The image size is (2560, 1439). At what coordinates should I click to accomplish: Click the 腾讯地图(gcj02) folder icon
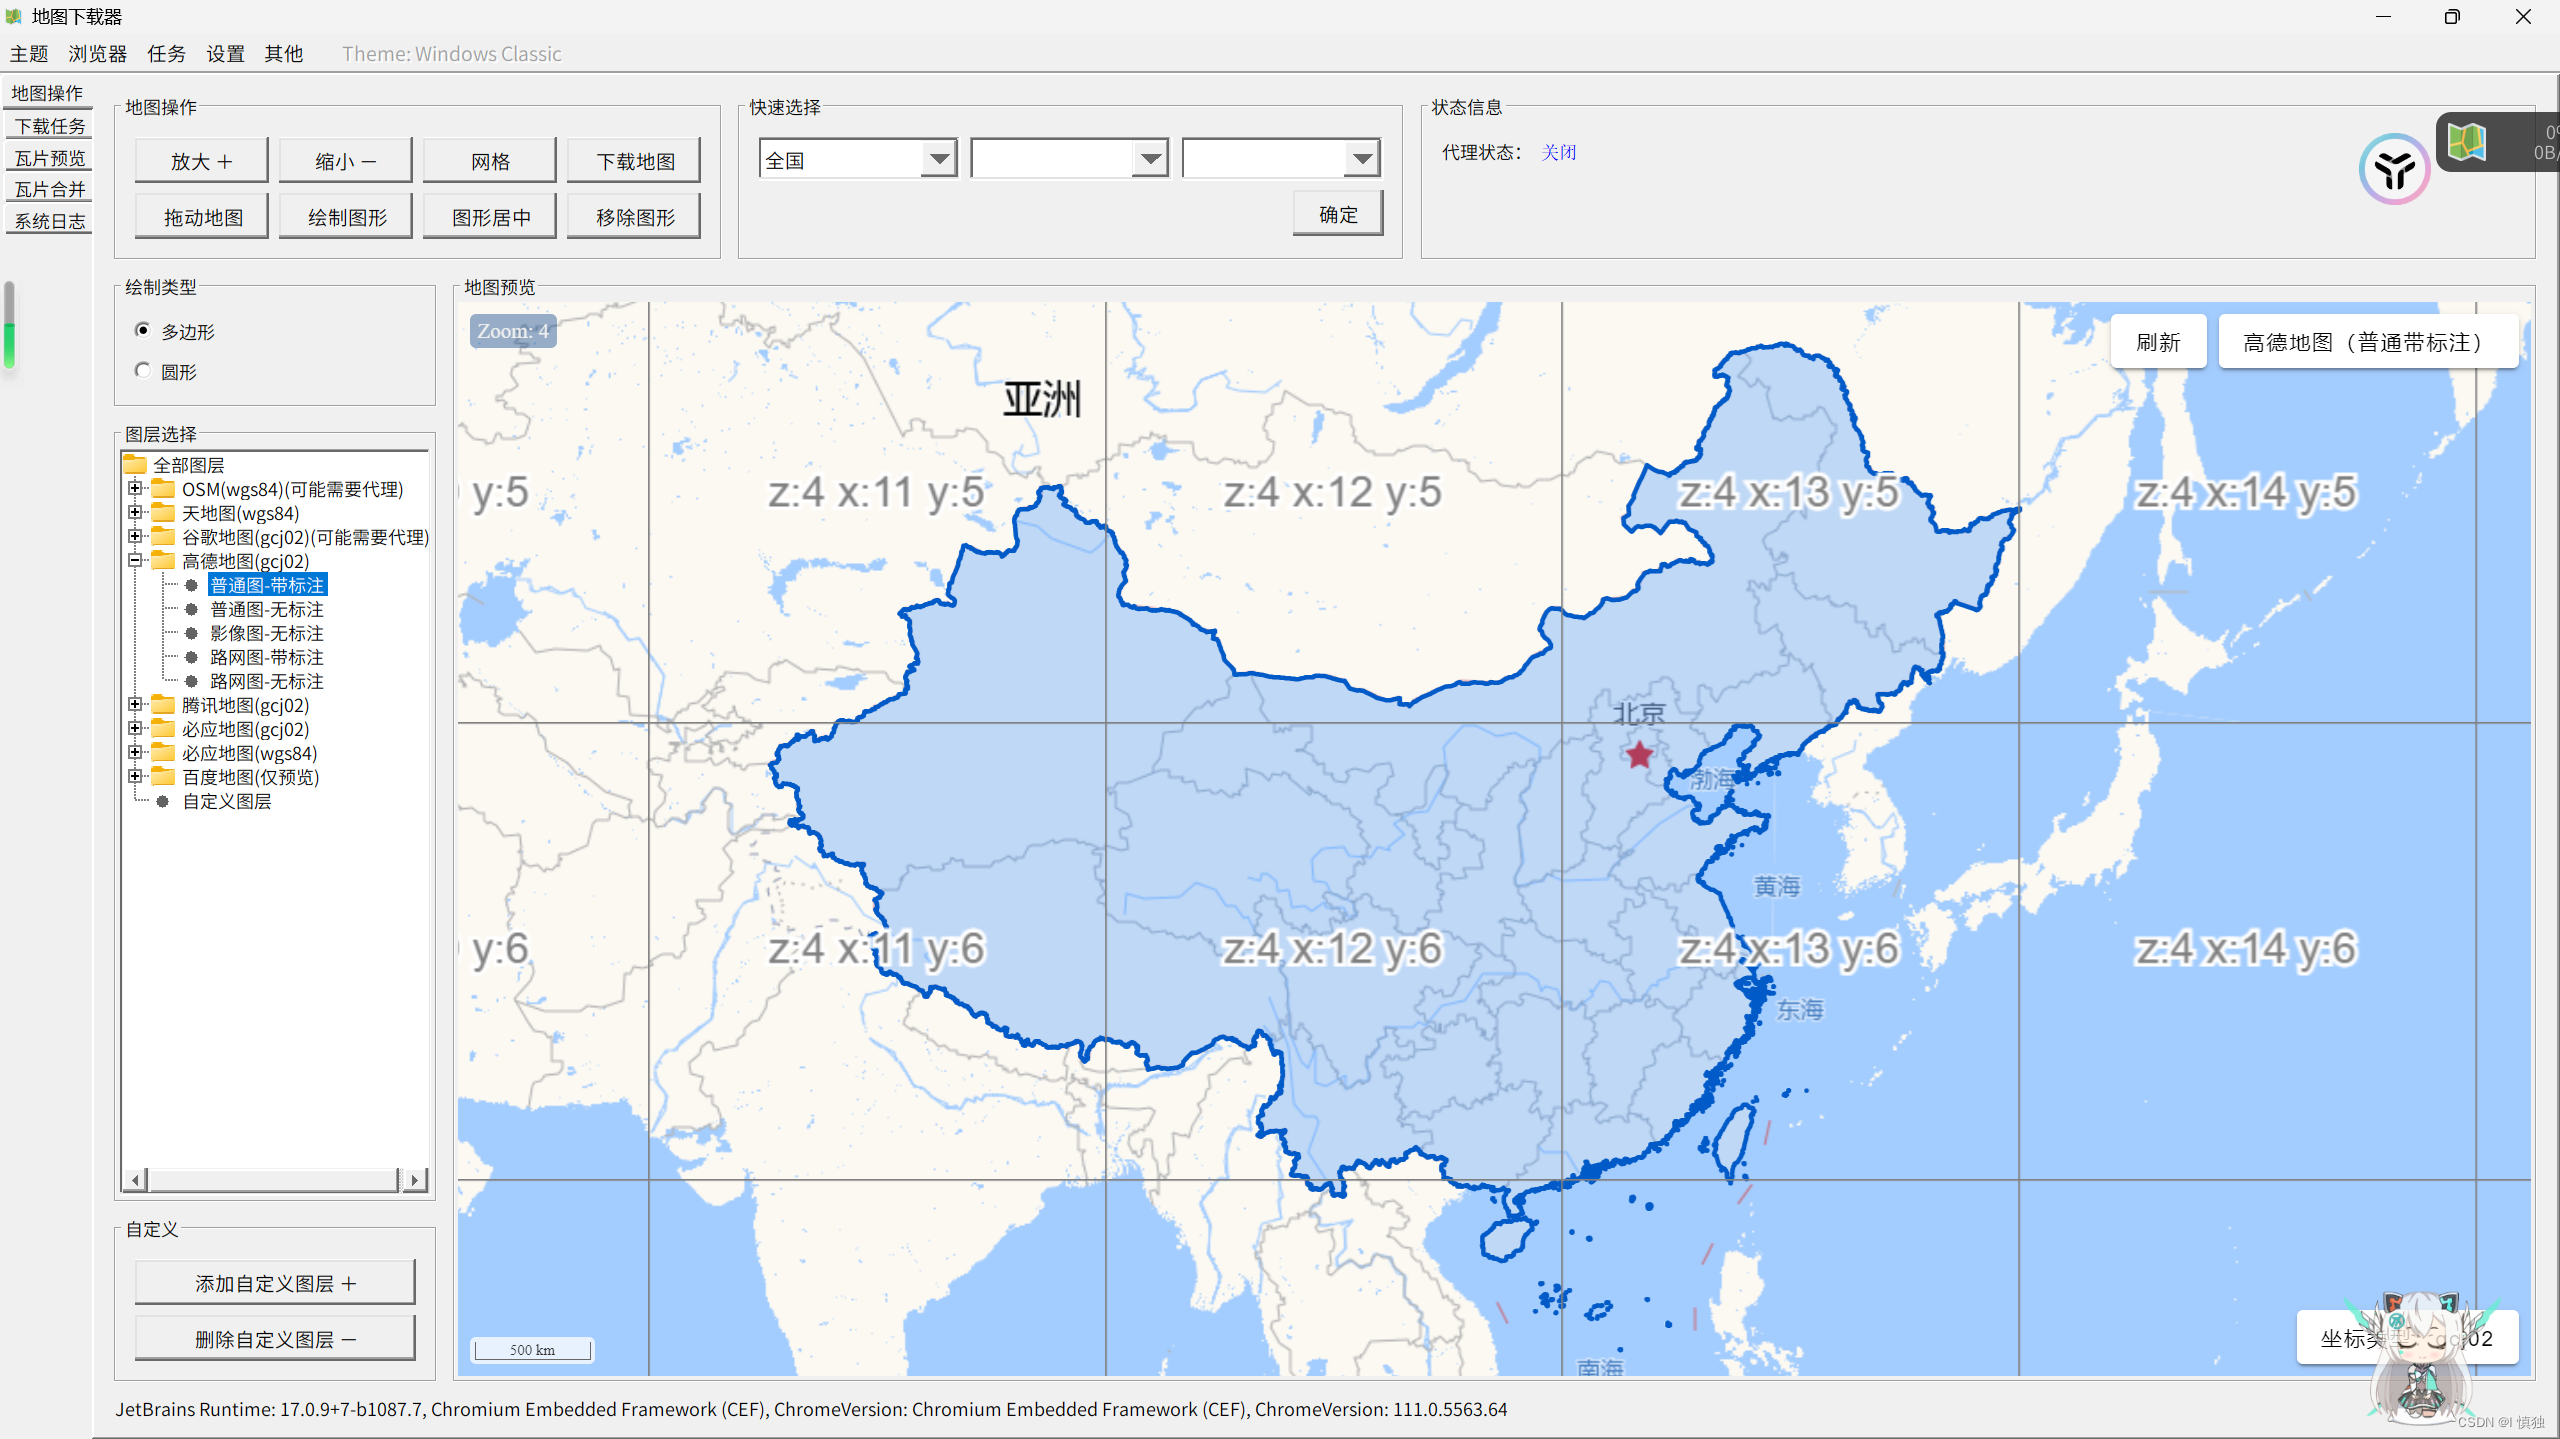pyautogui.click(x=163, y=705)
